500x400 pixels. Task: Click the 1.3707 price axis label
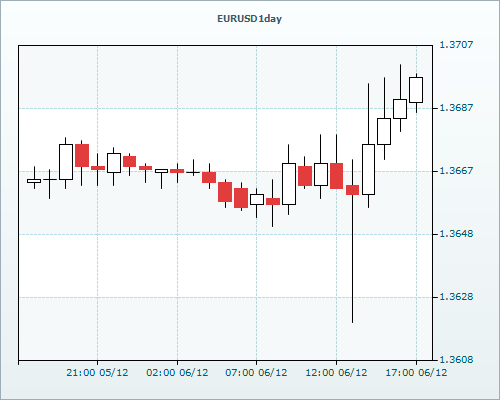click(456, 44)
